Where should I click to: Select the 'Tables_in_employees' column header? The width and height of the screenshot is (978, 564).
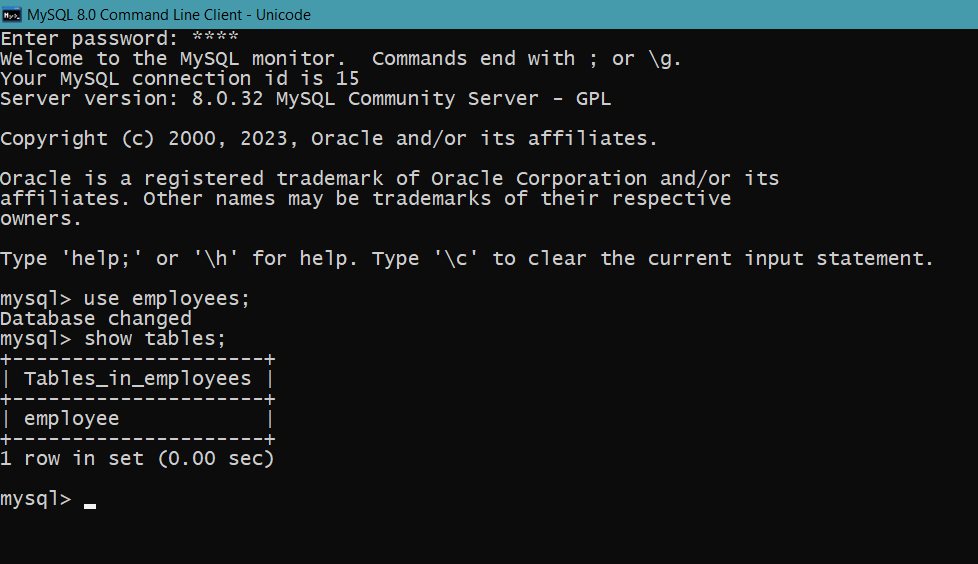137,379
